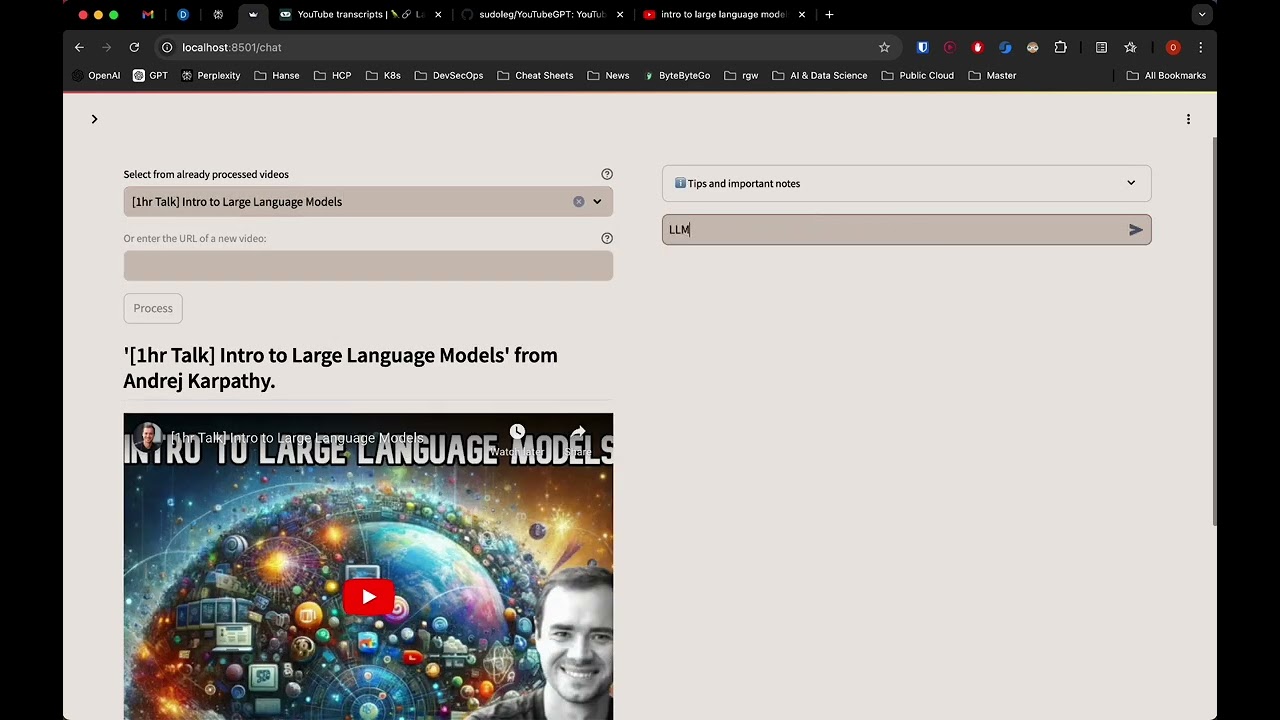Expand the Streamlit sidebar with the chevron

pyautogui.click(x=94, y=119)
